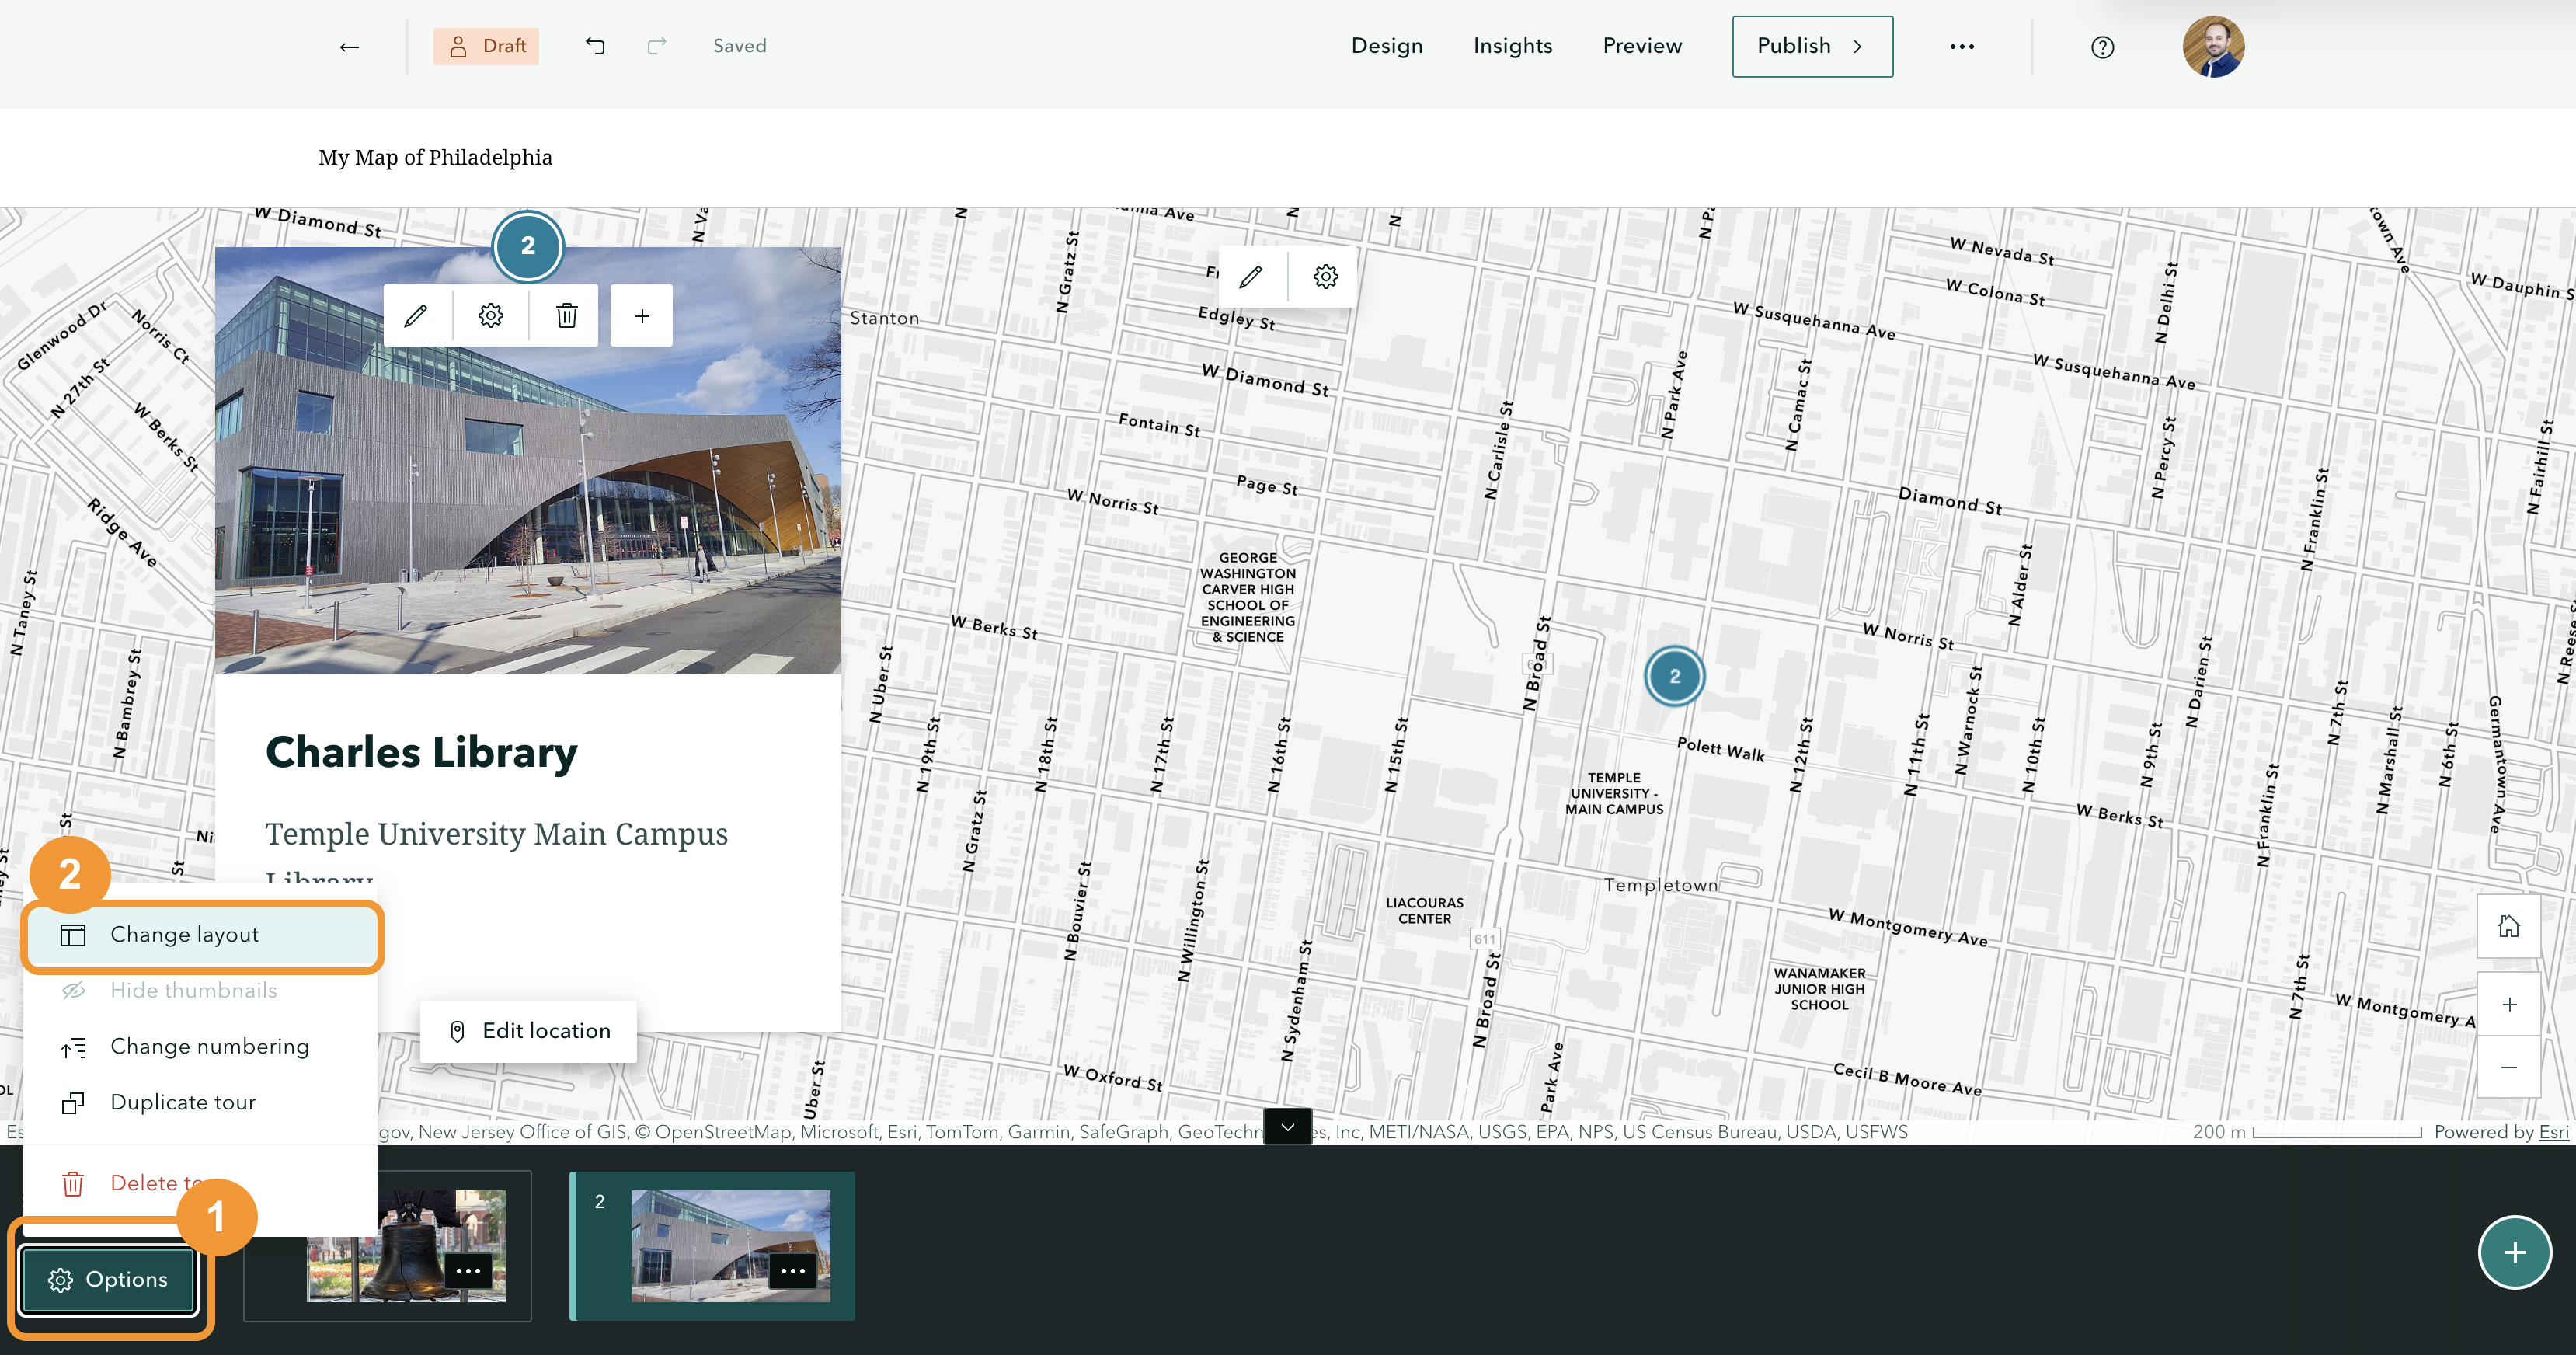This screenshot has width=2576, height=1355.
Task: Add media with the plus icon on the image
Action: 642,316
